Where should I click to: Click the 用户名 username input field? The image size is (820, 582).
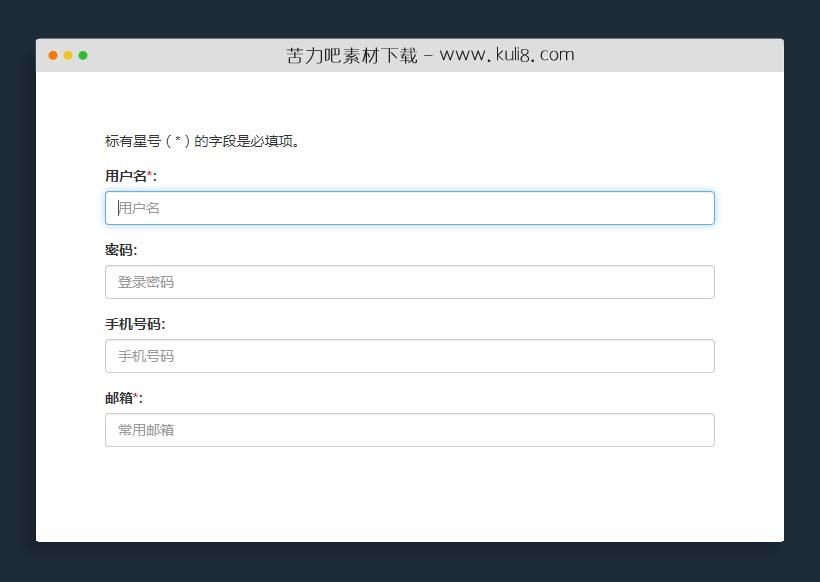[410, 208]
